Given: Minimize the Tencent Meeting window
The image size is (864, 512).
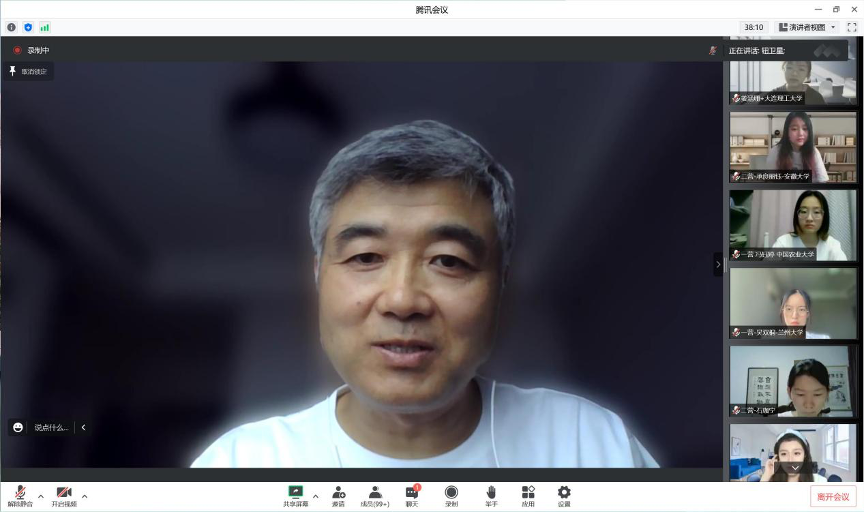Looking at the screenshot, I should 818,9.
